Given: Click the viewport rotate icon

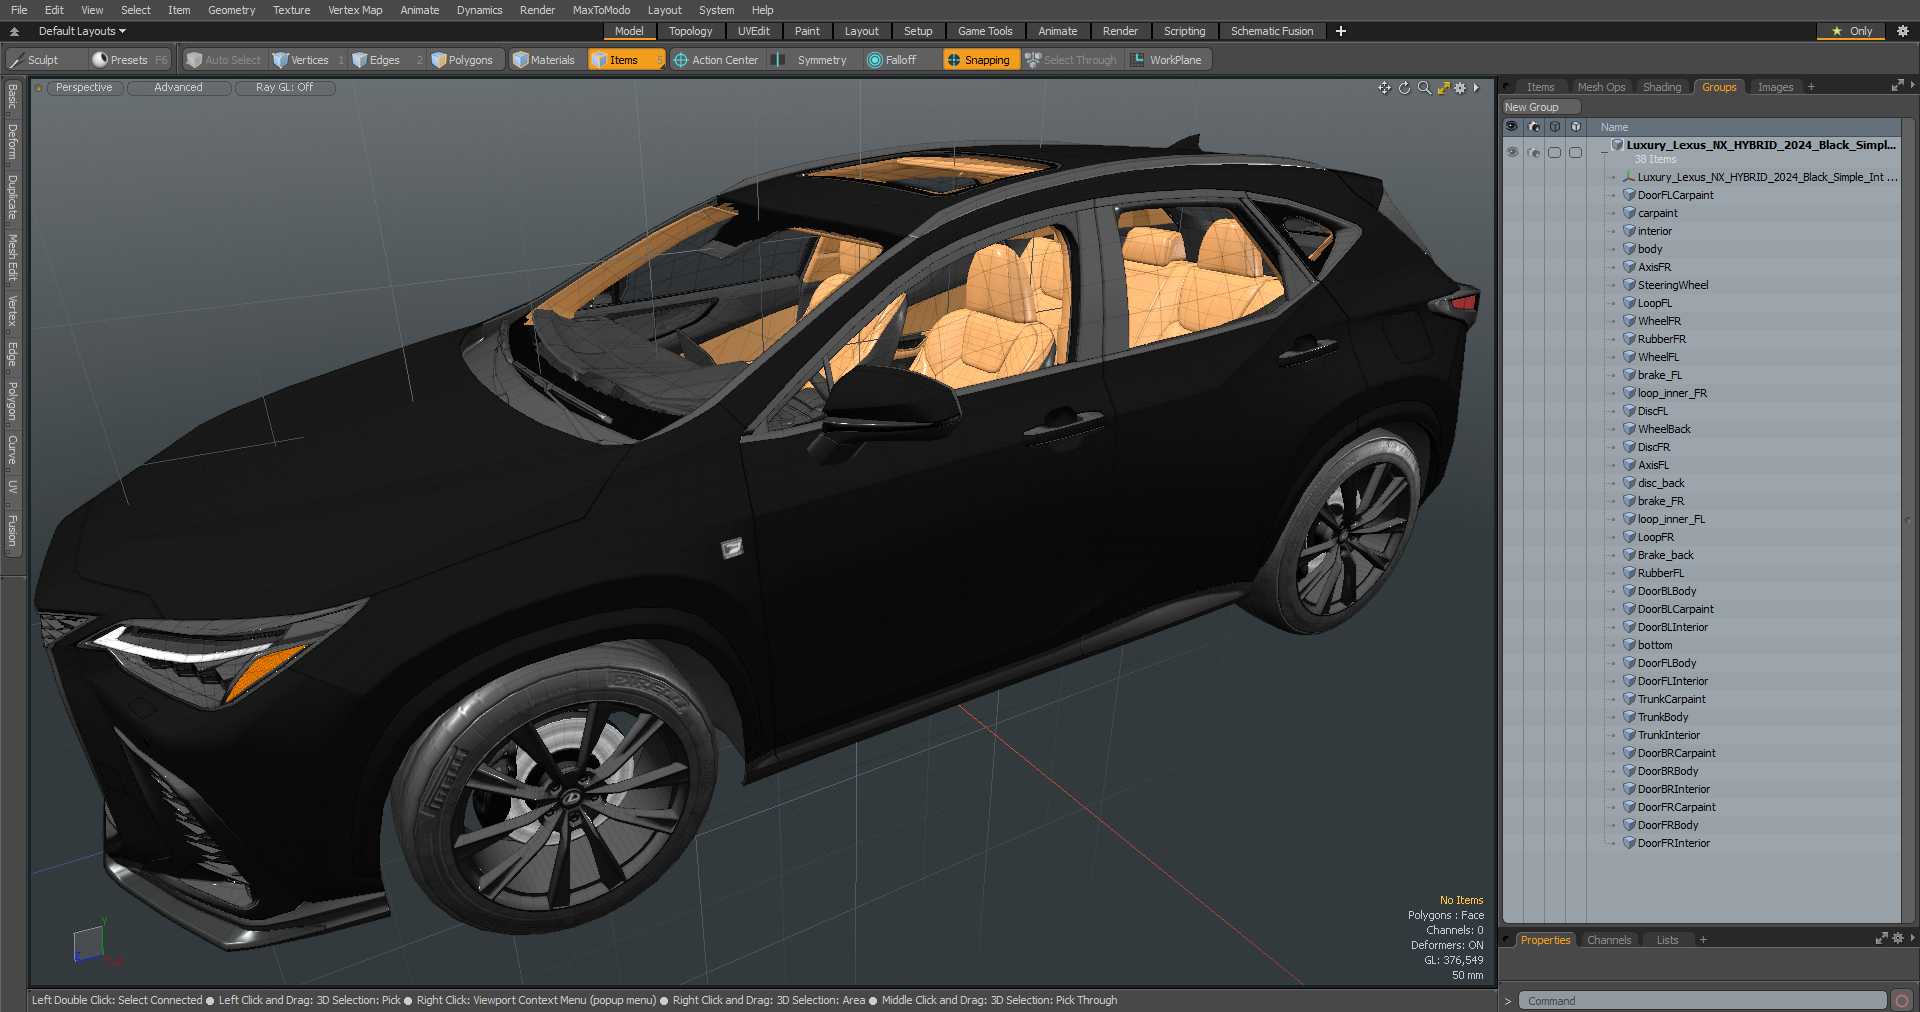Looking at the screenshot, I should pyautogui.click(x=1404, y=88).
